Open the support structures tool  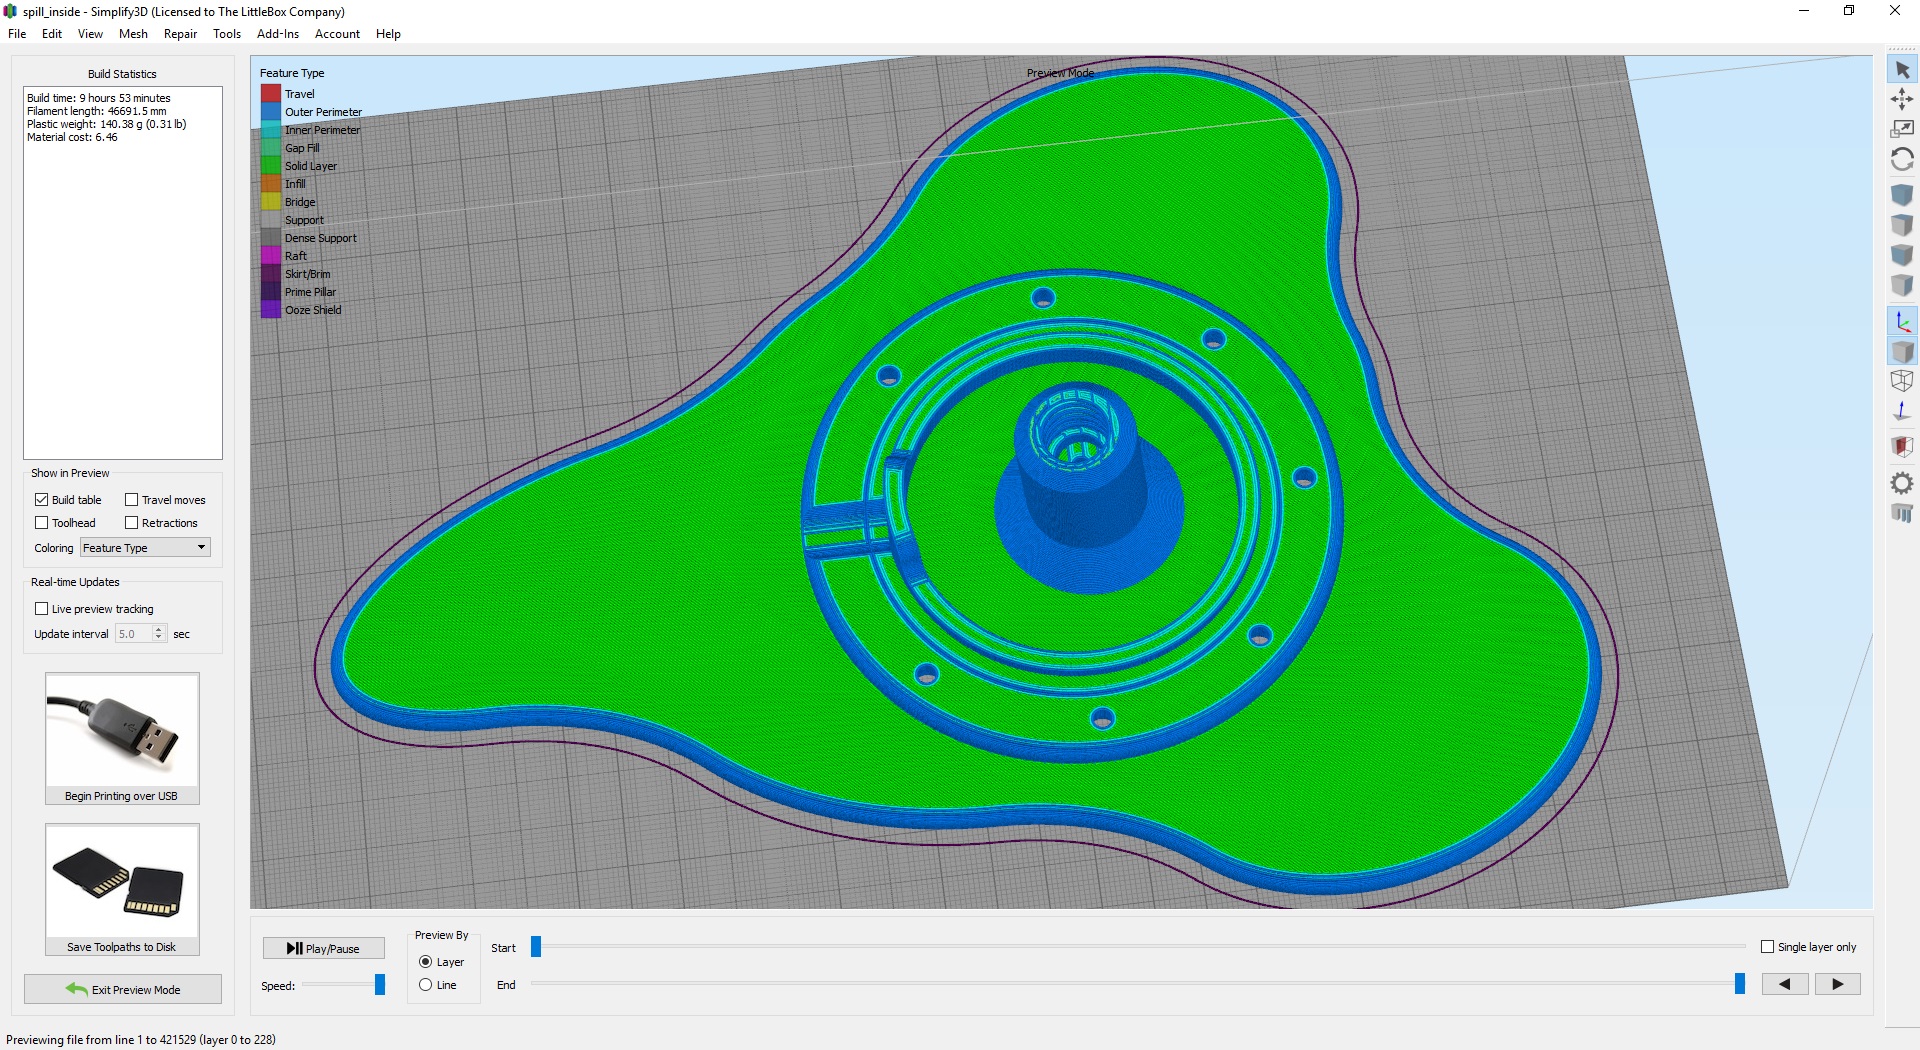[x=1902, y=513]
